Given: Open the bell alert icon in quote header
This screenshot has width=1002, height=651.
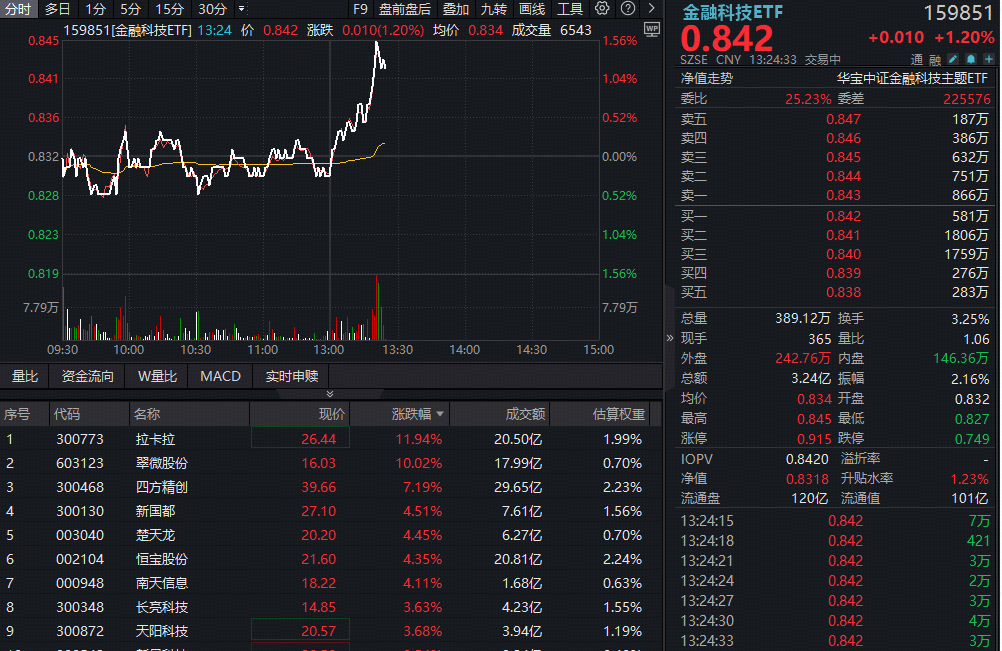Looking at the screenshot, I should coord(971,59).
